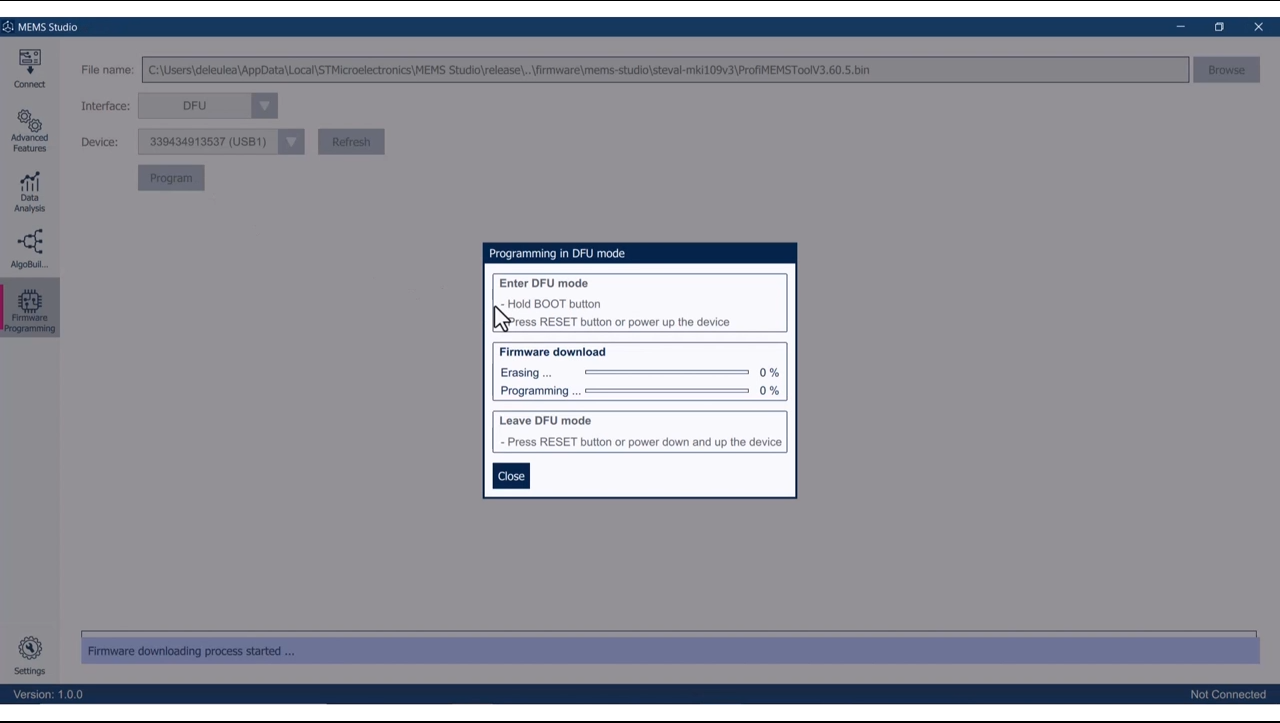Click the Version 1.0.0 label
The width and height of the screenshot is (1280, 723).
[47, 694]
